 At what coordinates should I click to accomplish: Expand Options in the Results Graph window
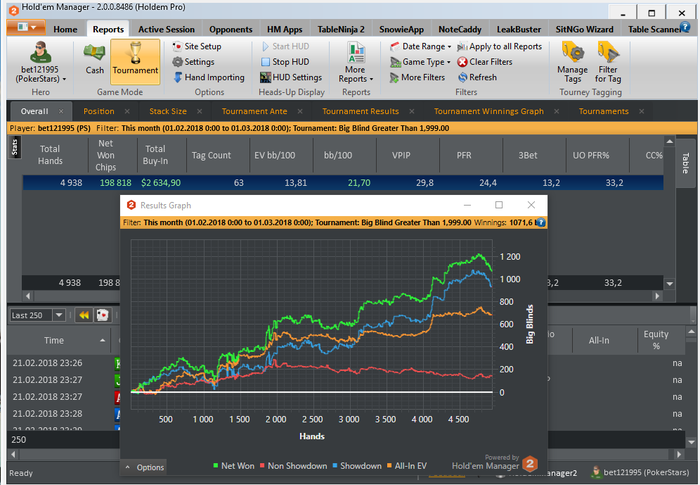point(144,467)
